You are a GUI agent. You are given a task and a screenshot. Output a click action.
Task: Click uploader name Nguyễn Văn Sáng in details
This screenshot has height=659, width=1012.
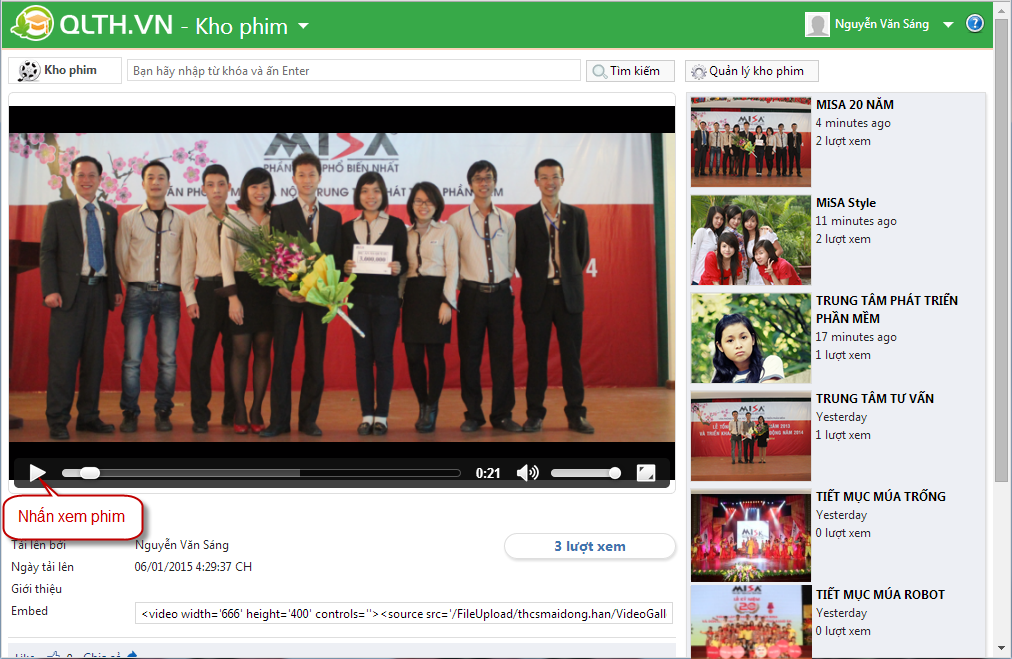point(181,545)
